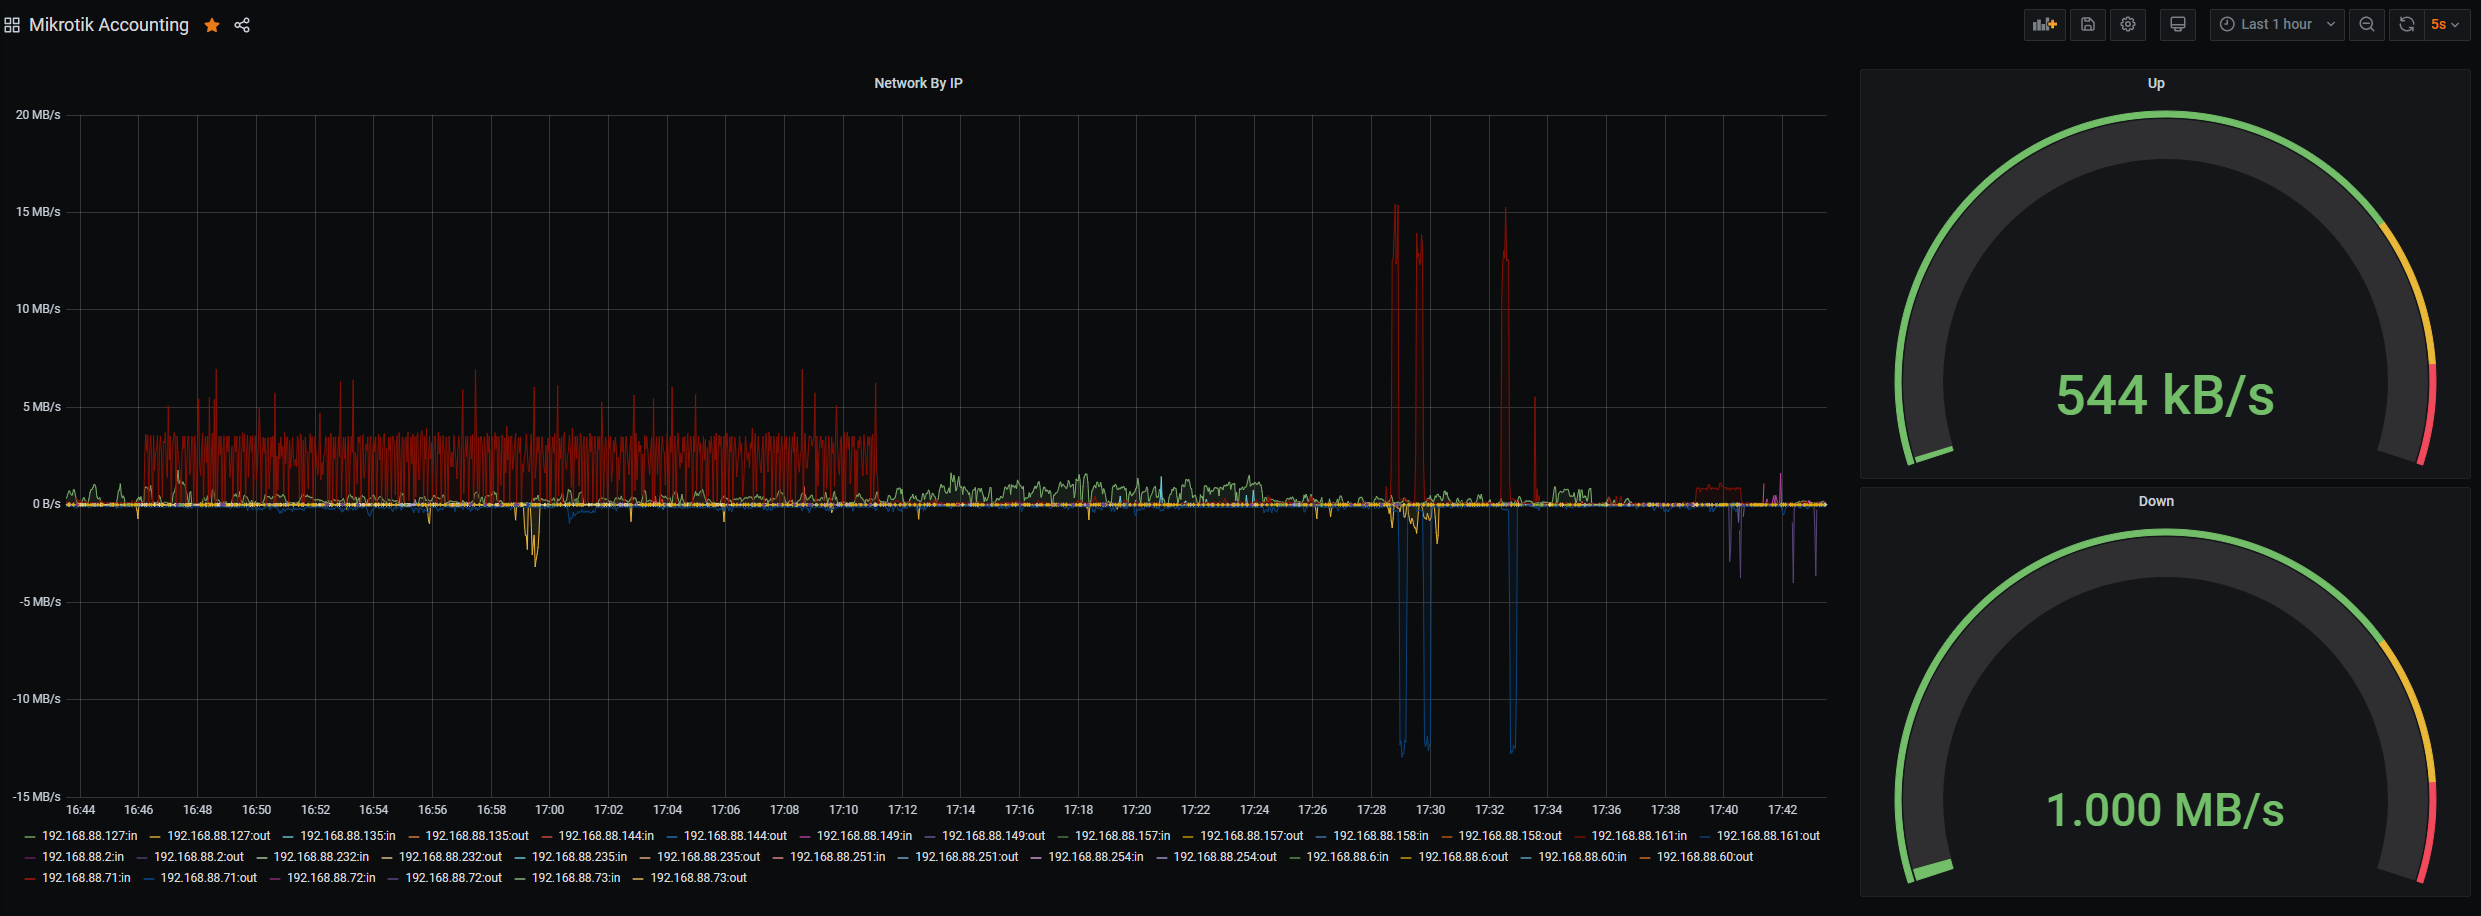Toggle series 192.168.88.2:in in legend
This screenshot has width=2481, height=916.
point(83,857)
